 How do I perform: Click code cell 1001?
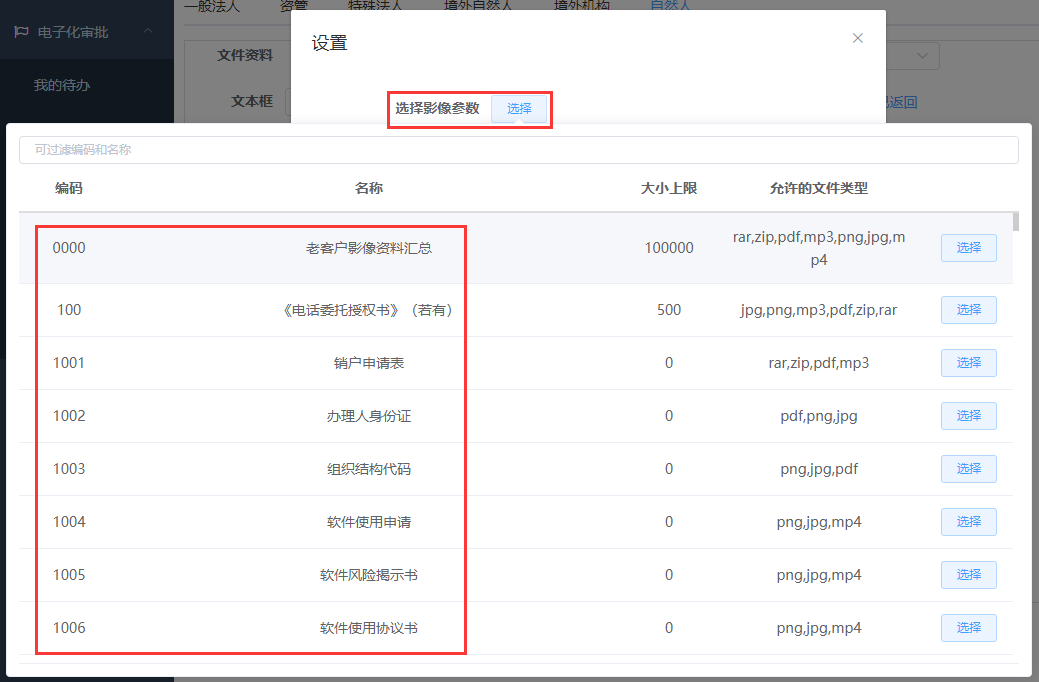click(x=69, y=363)
